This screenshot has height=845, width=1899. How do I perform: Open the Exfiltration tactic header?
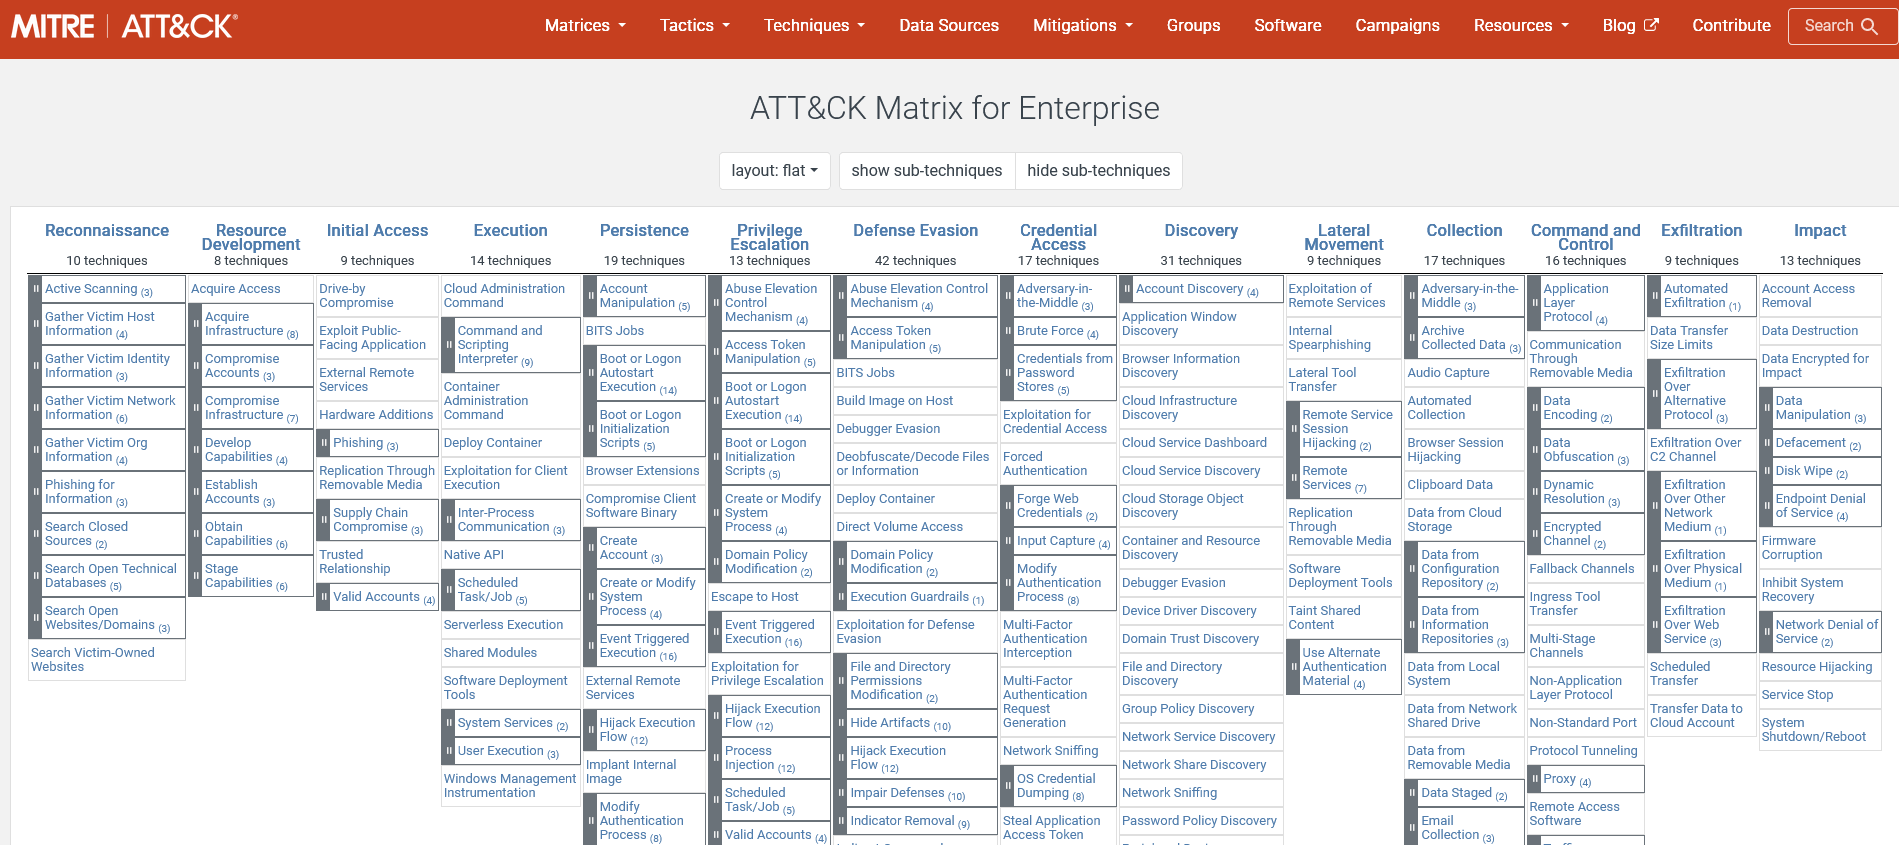point(1701,231)
